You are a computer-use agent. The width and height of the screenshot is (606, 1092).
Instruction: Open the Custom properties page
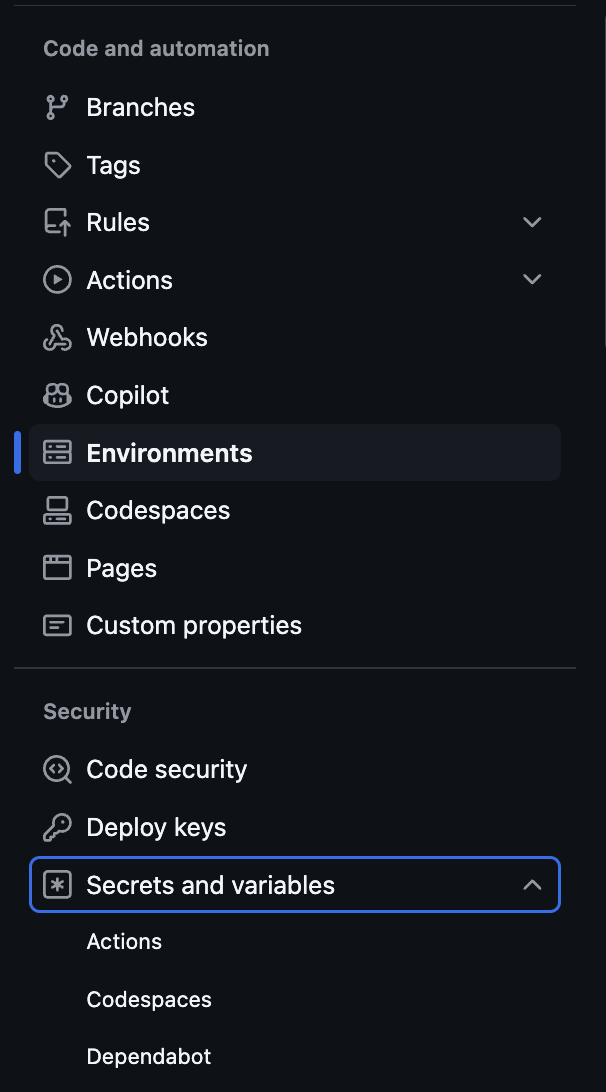coord(194,626)
